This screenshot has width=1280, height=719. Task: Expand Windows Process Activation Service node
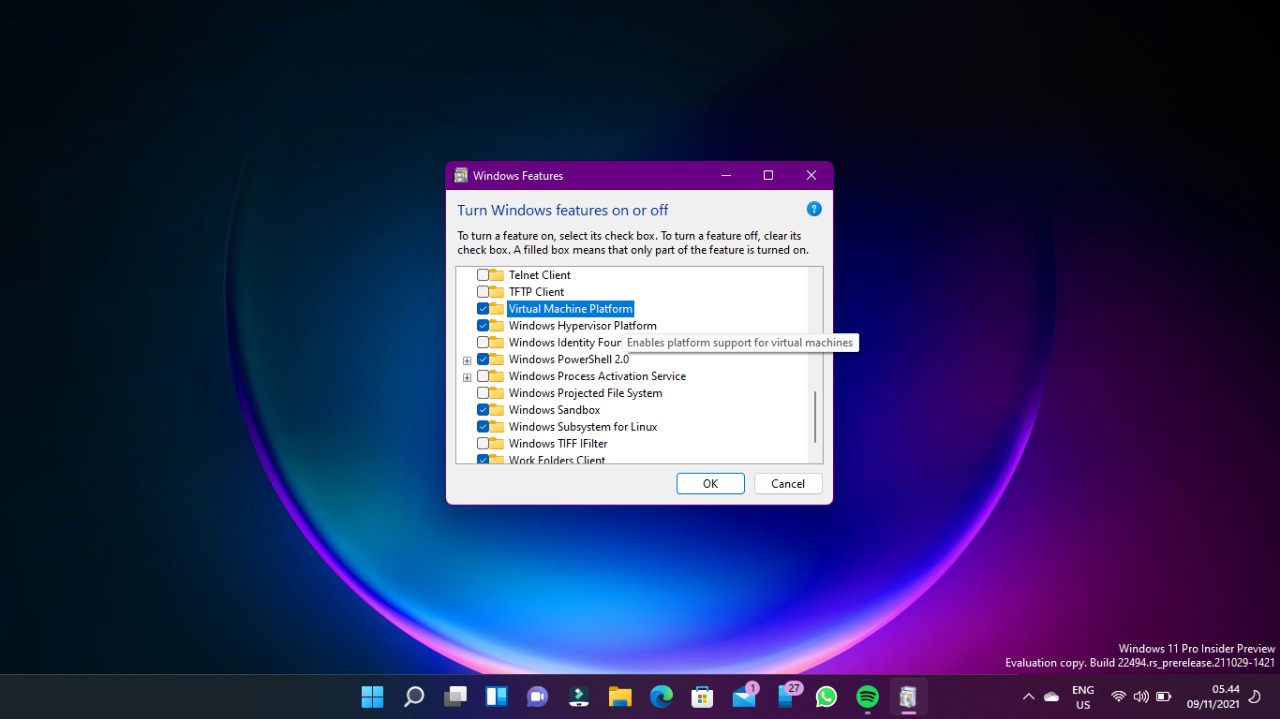point(467,377)
